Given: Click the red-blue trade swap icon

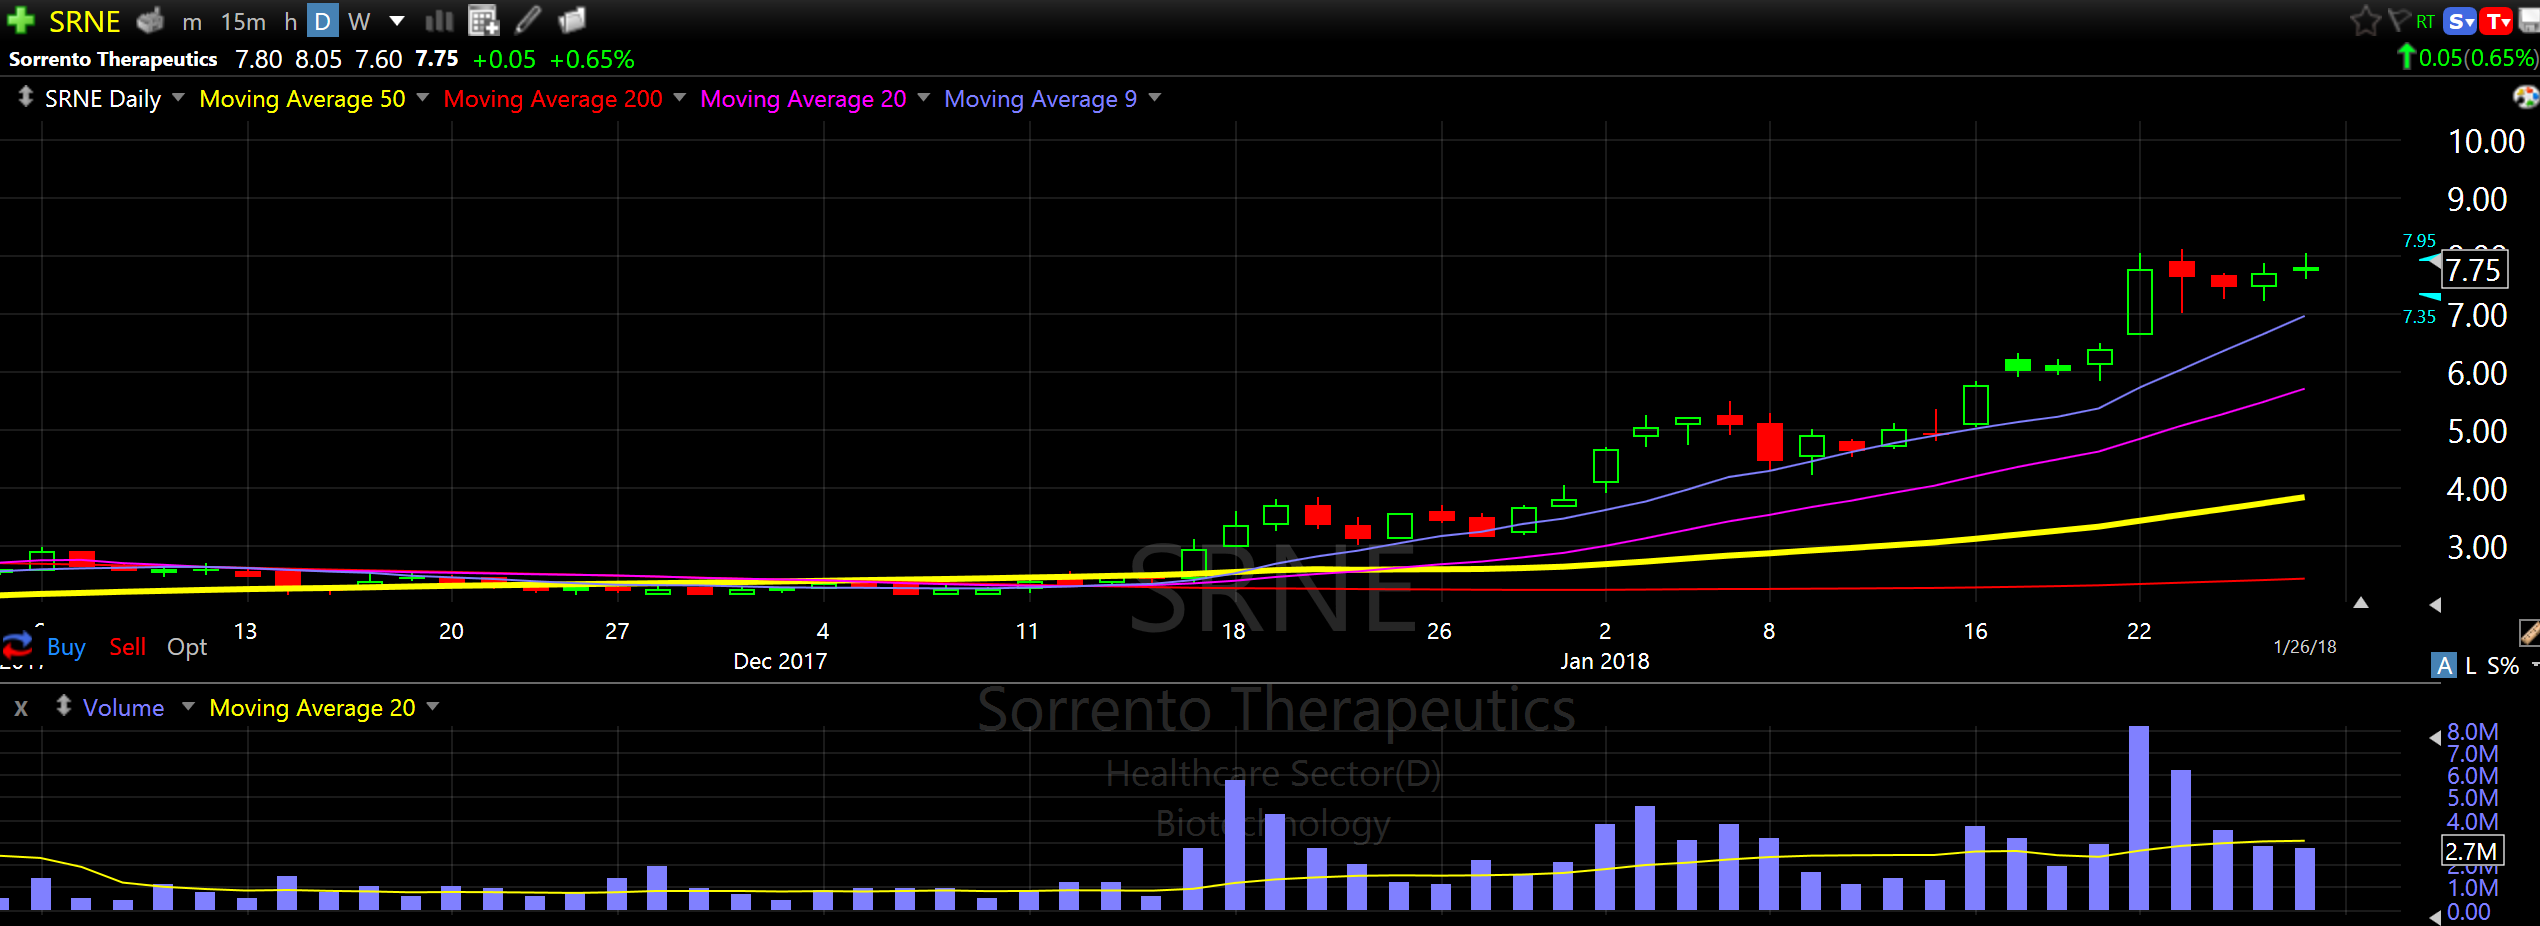Looking at the screenshot, I should click(18, 645).
